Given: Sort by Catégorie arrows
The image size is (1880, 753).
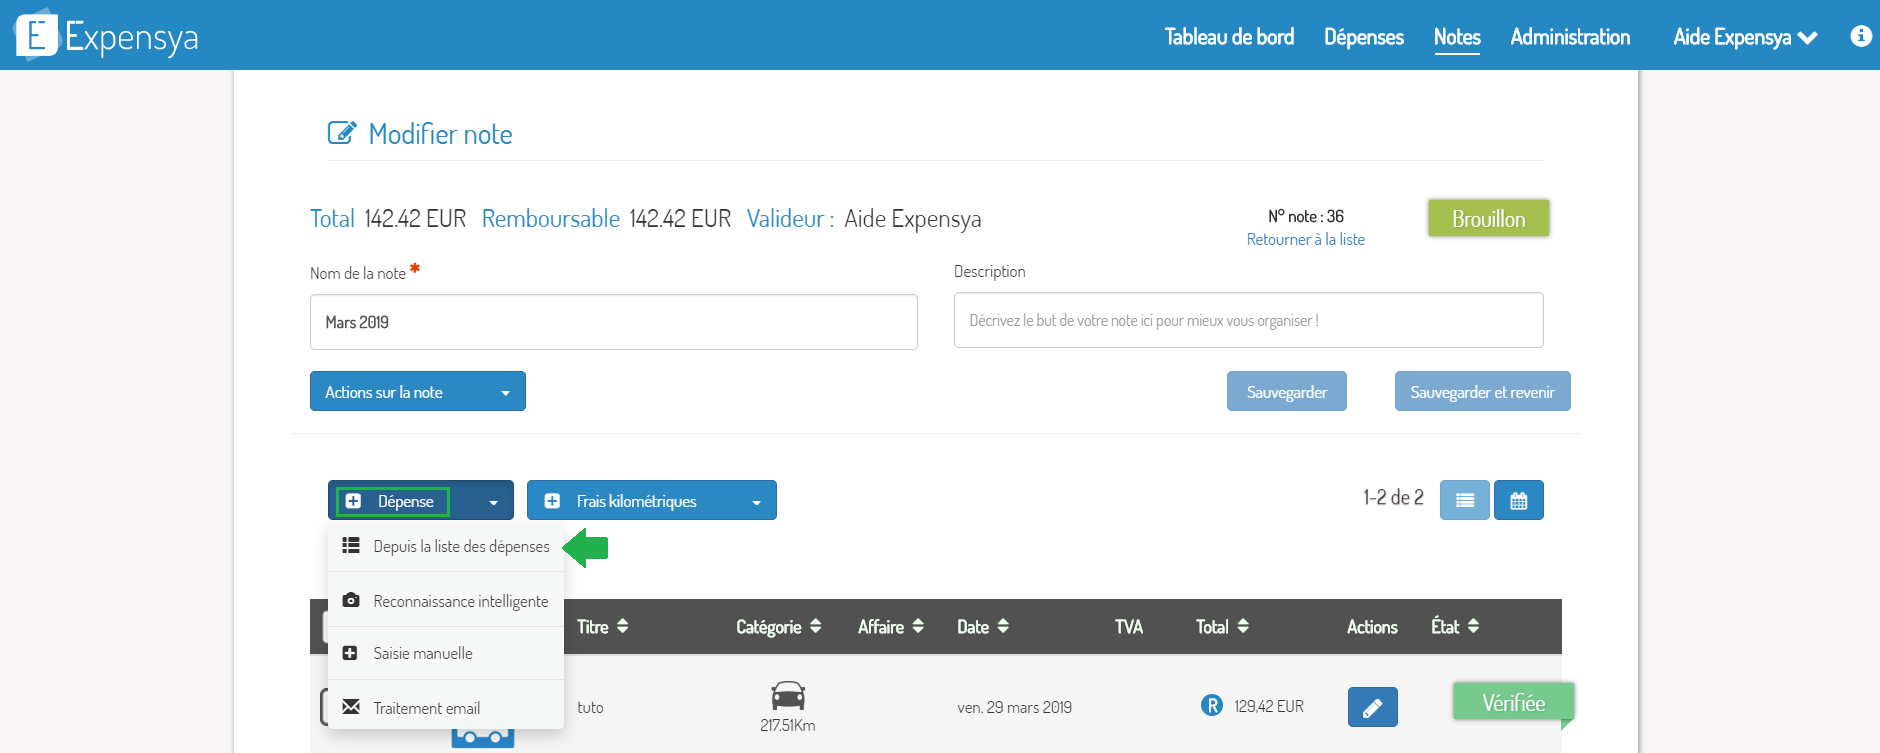Looking at the screenshot, I should (816, 626).
